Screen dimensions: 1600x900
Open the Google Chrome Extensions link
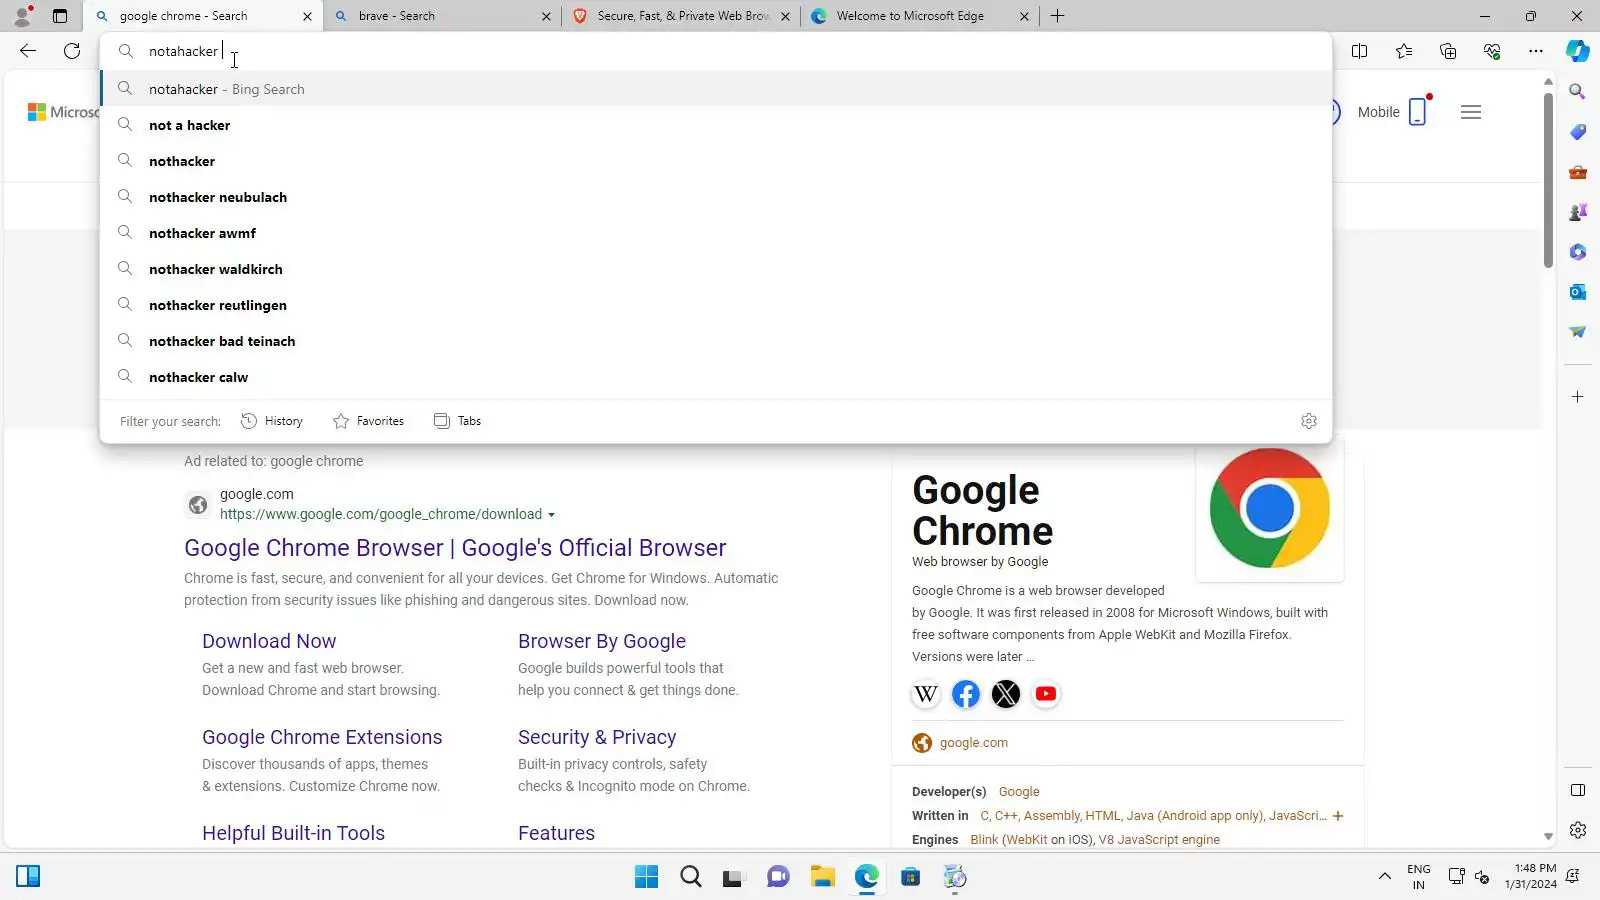(322, 737)
